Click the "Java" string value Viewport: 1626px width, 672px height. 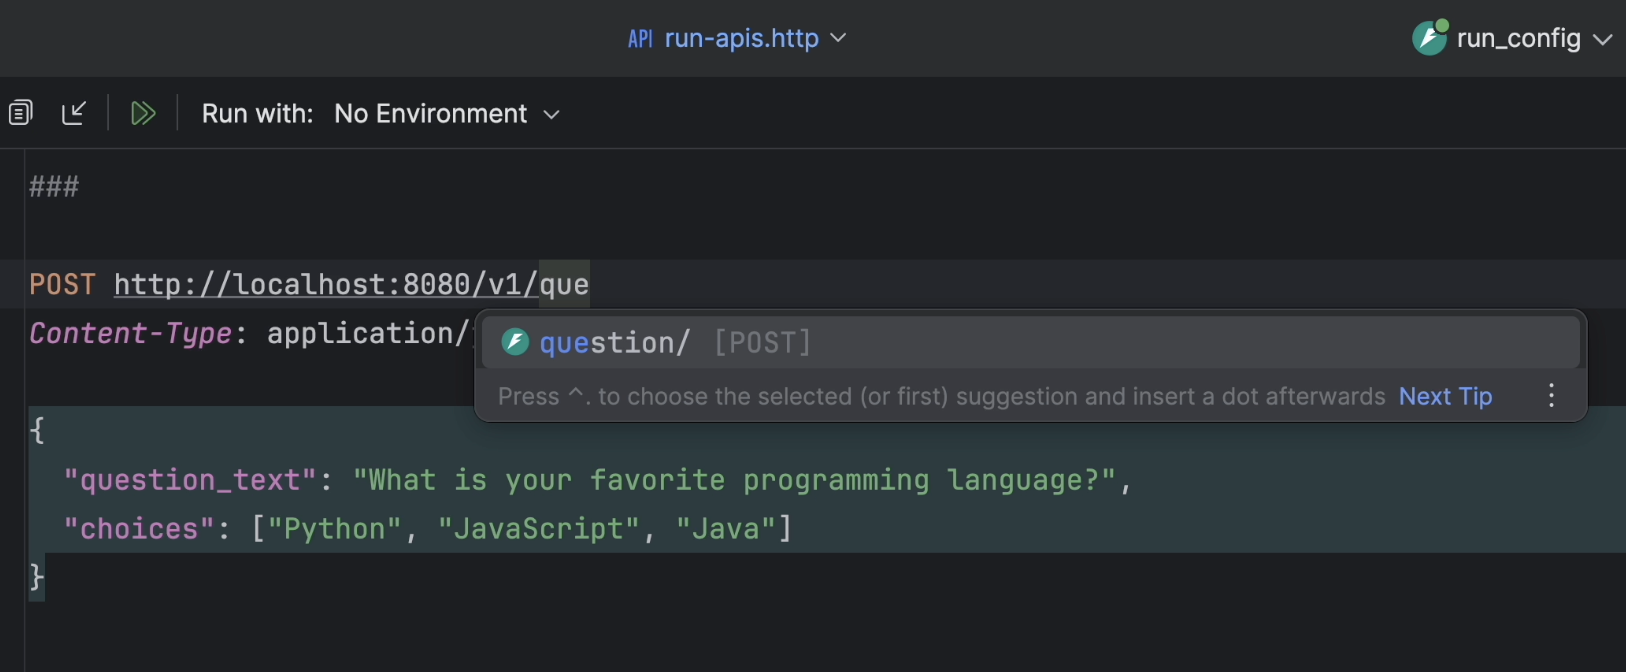(x=726, y=528)
